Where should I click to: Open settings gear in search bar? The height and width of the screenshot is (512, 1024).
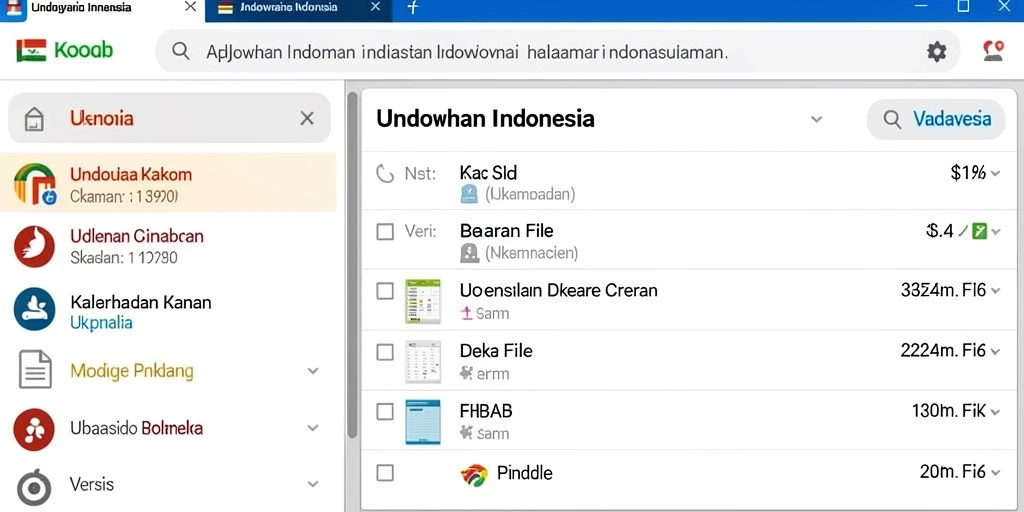click(936, 52)
